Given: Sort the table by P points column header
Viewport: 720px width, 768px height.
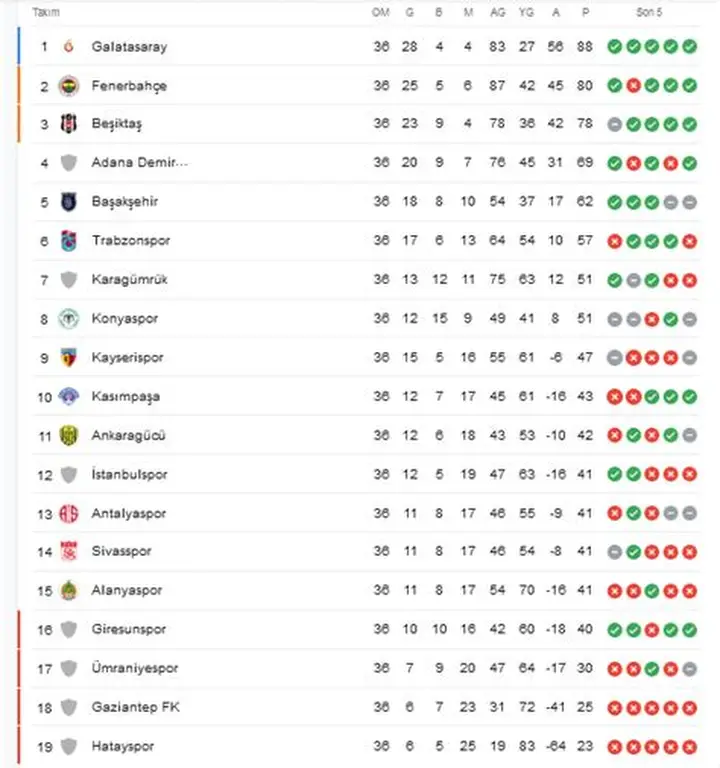Looking at the screenshot, I should [585, 13].
